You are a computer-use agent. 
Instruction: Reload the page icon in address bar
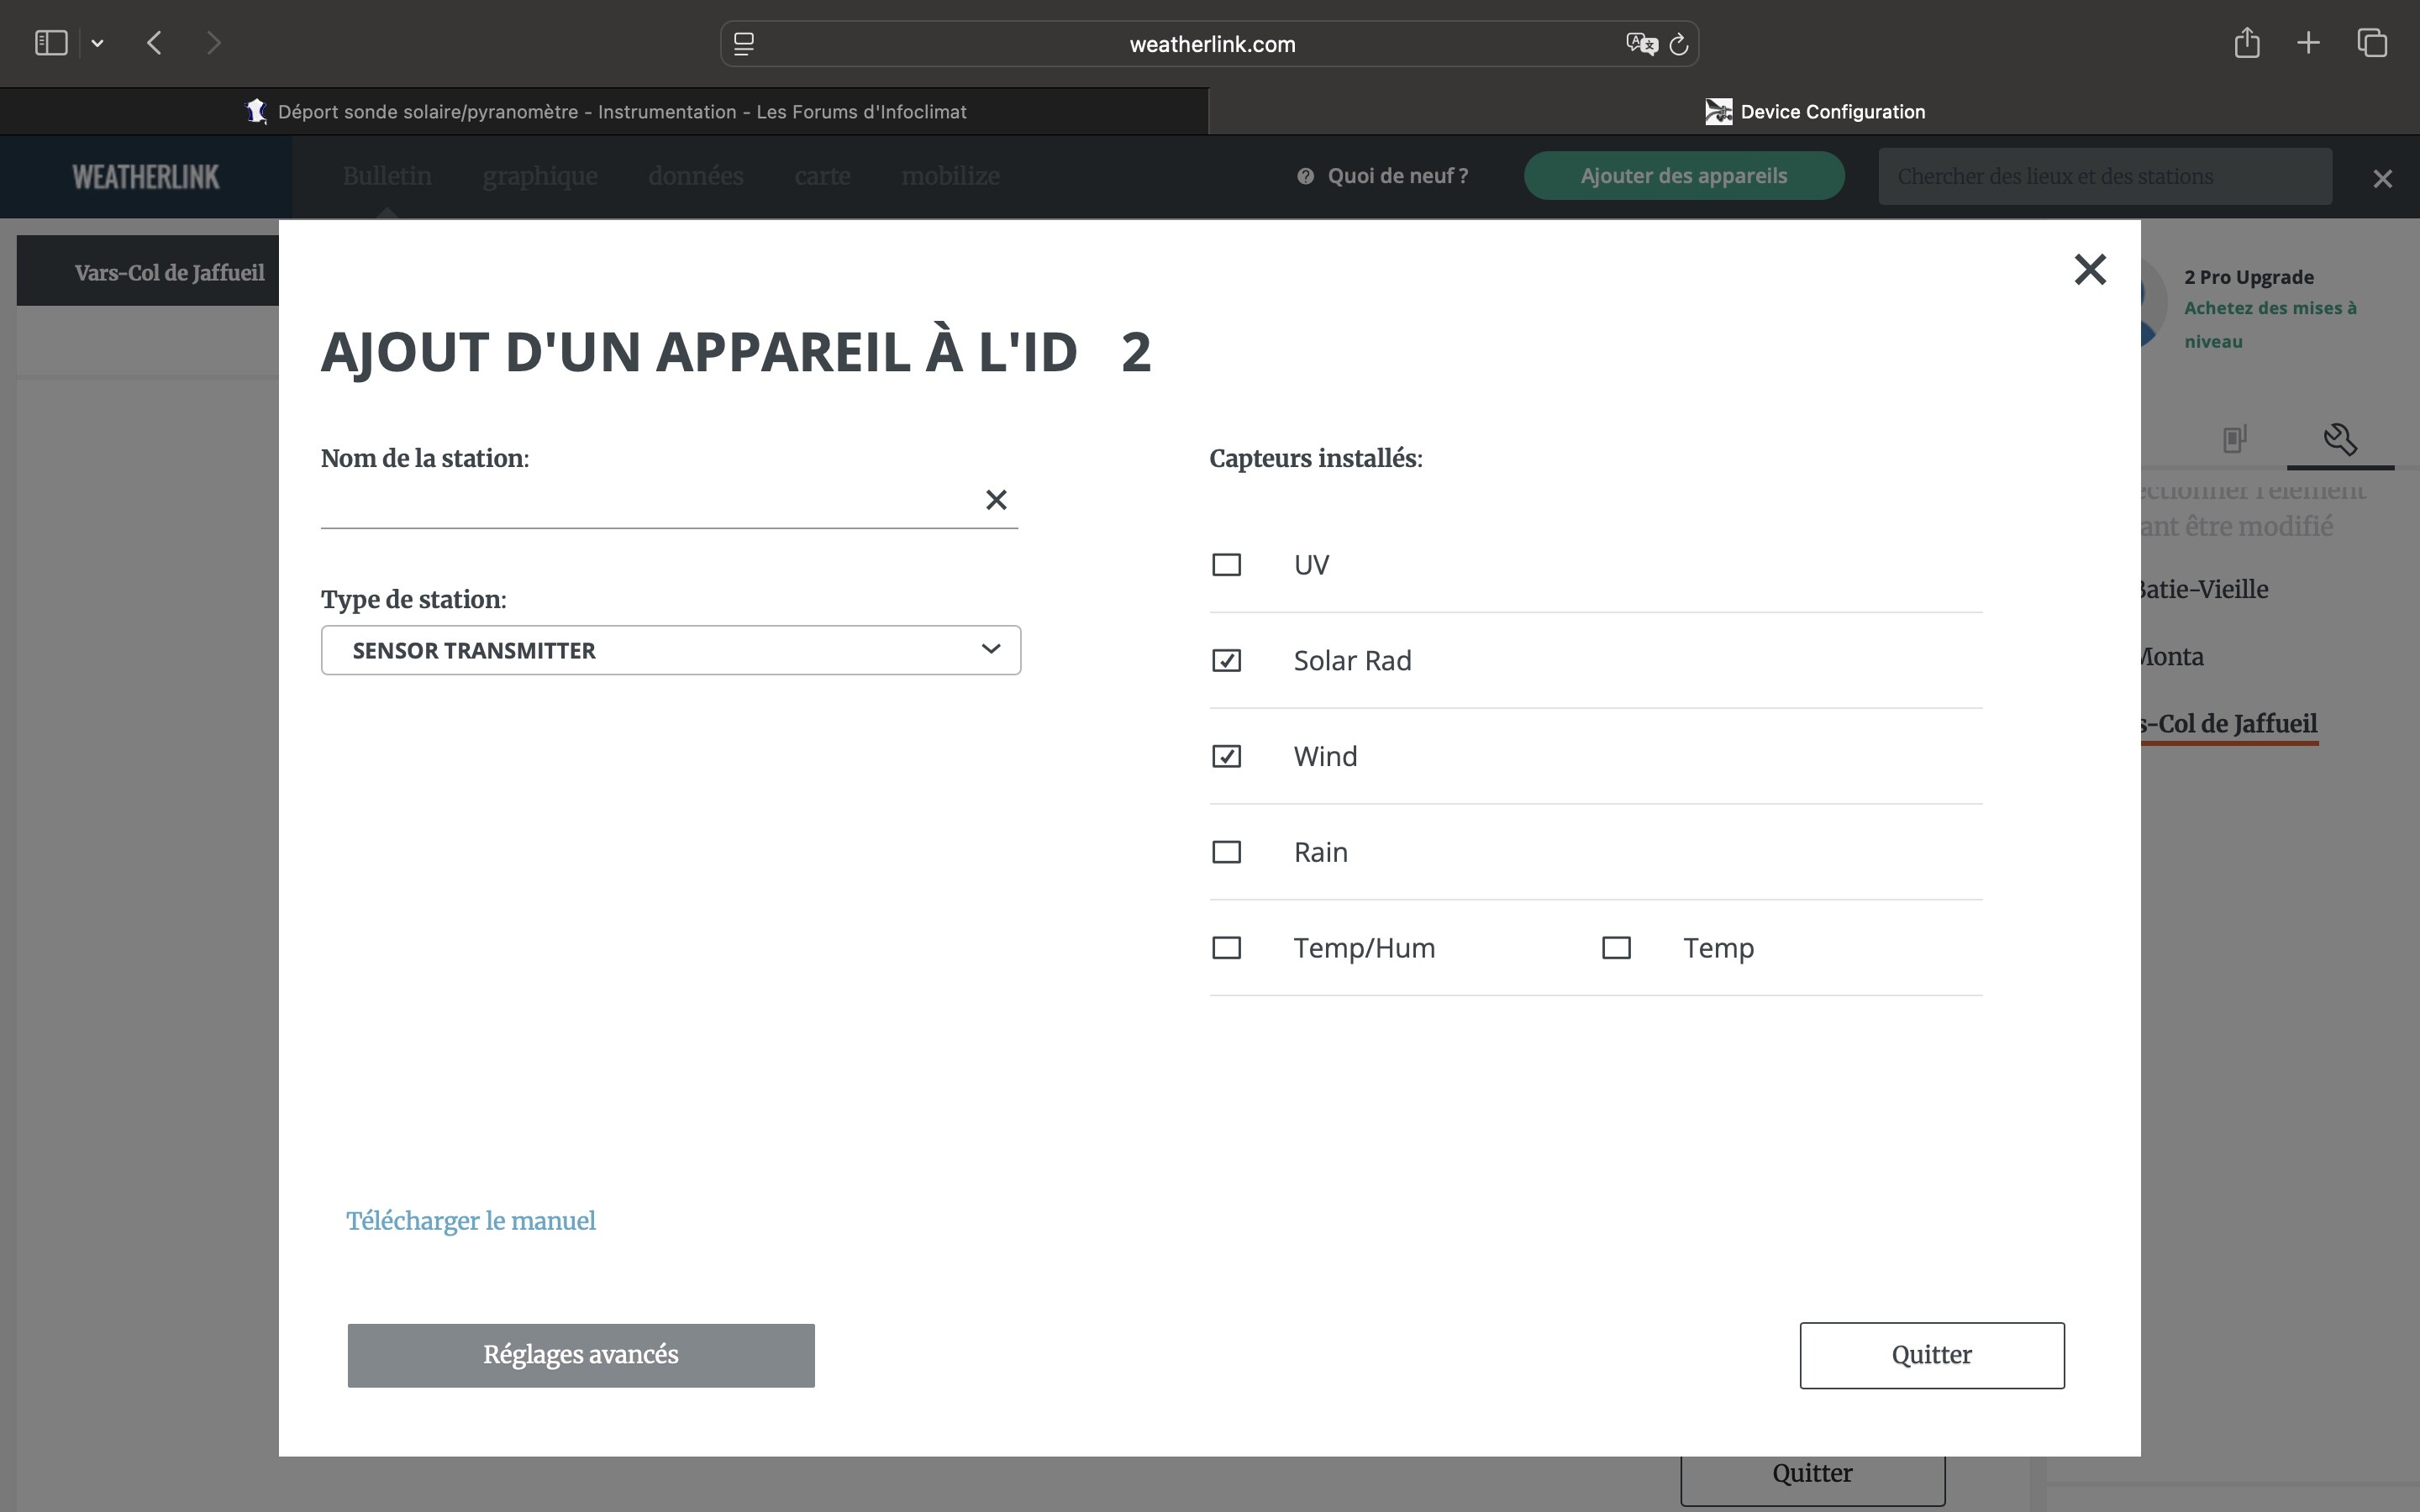pyautogui.click(x=1679, y=44)
